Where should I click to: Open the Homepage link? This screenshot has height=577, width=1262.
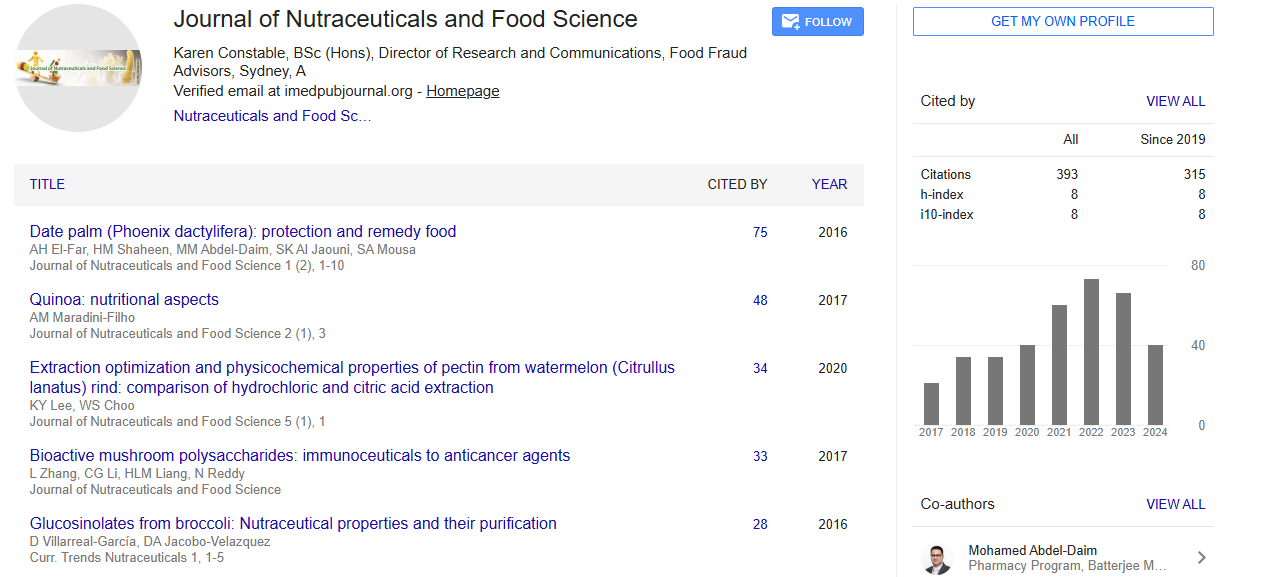coord(462,91)
